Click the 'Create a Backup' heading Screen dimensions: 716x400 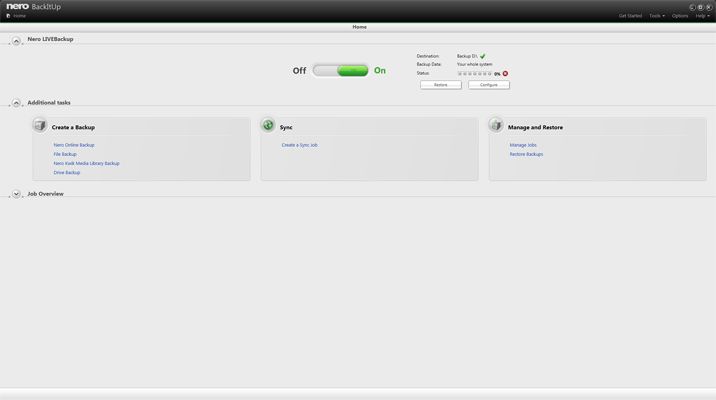pyautogui.click(x=73, y=127)
